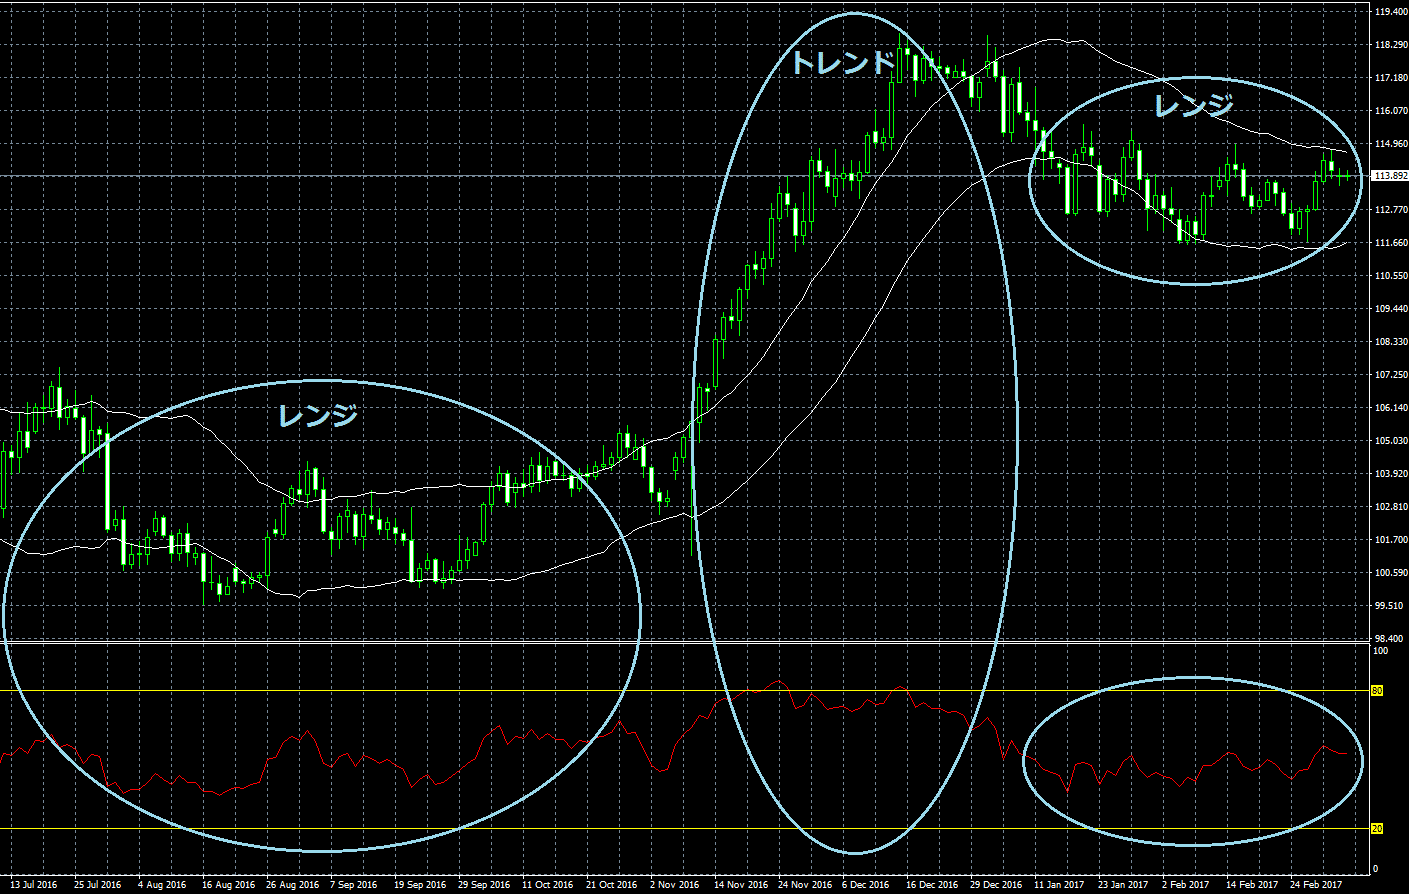The width and height of the screenshot is (1409, 894).
Task: Click the 100 label on the indicator scale
Action: (x=1381, y=651)
